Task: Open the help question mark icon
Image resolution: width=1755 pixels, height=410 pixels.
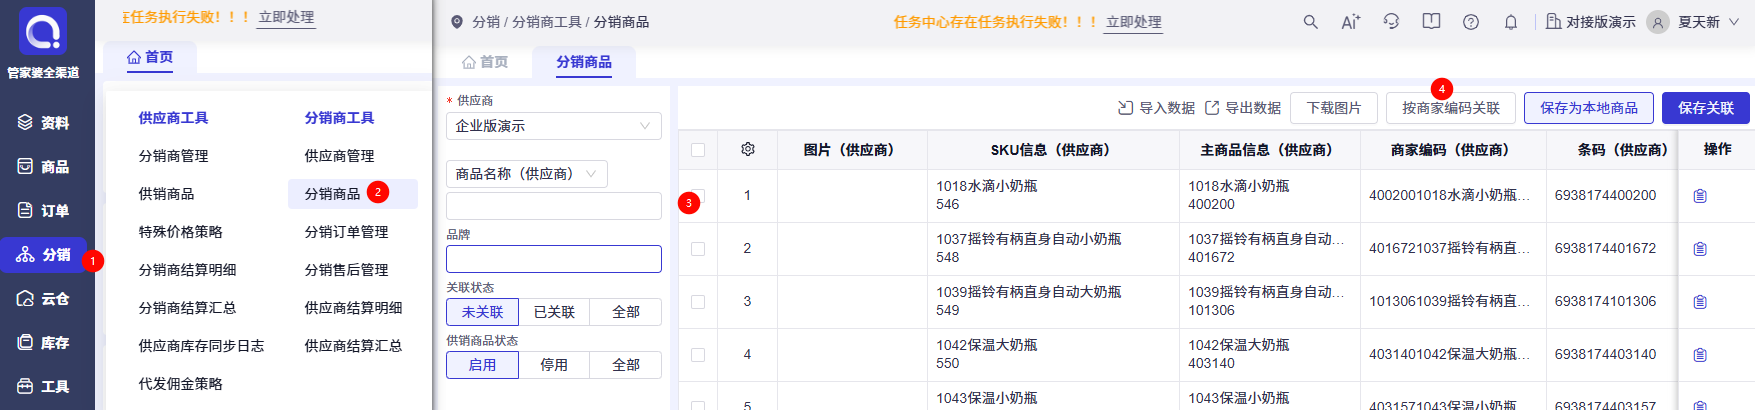Action: [1471, 22]
